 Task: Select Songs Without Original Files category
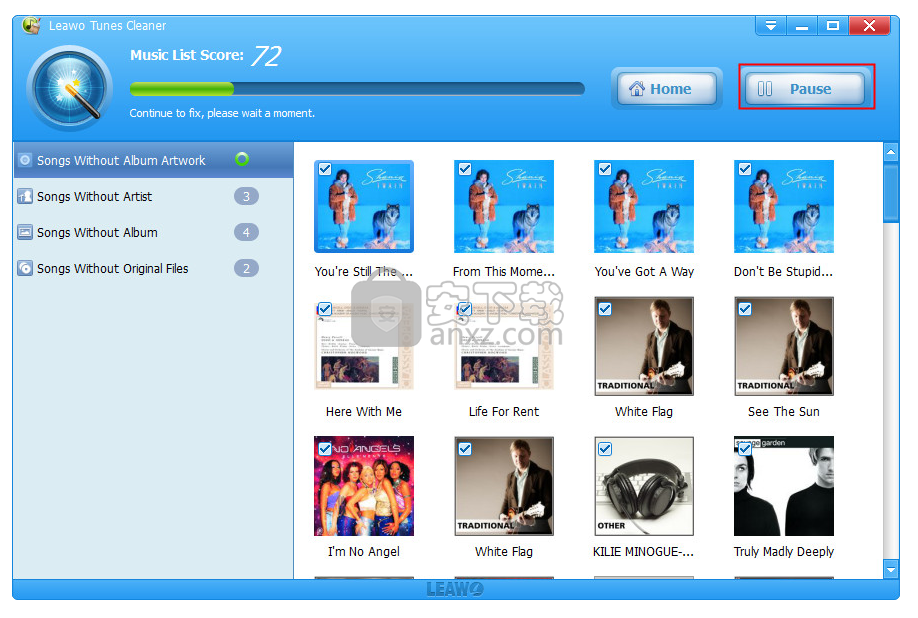tap(153, 268)
